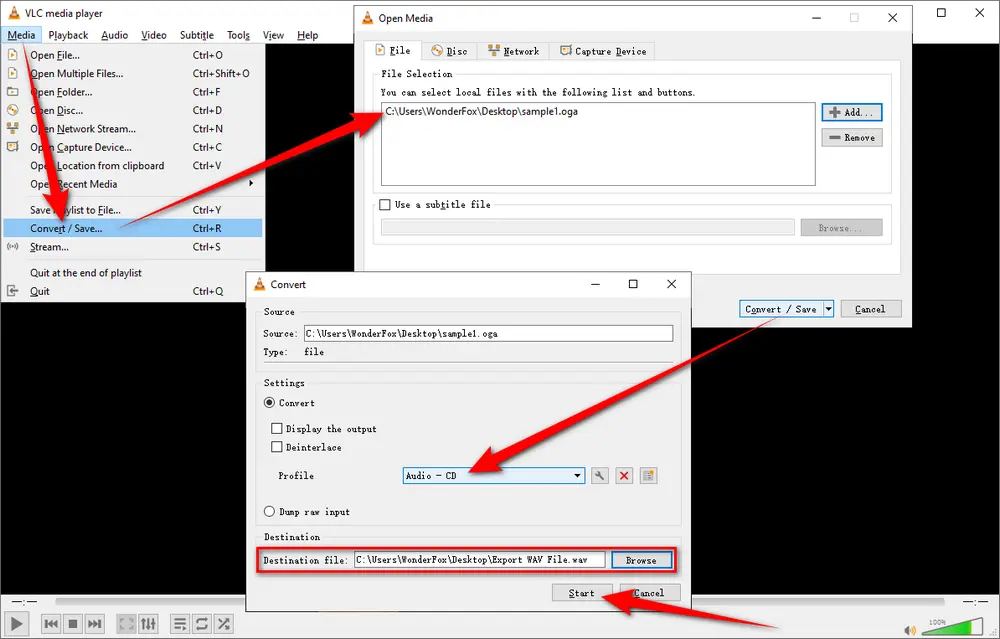The height and width of the screenshot is (639, 1000).
Task: Open the Playback menu
Action: click(68, 35)
